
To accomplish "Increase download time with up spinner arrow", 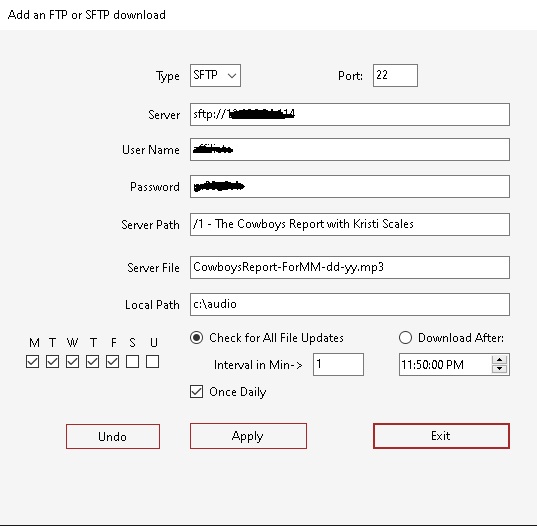I will [x=500, y=360].
